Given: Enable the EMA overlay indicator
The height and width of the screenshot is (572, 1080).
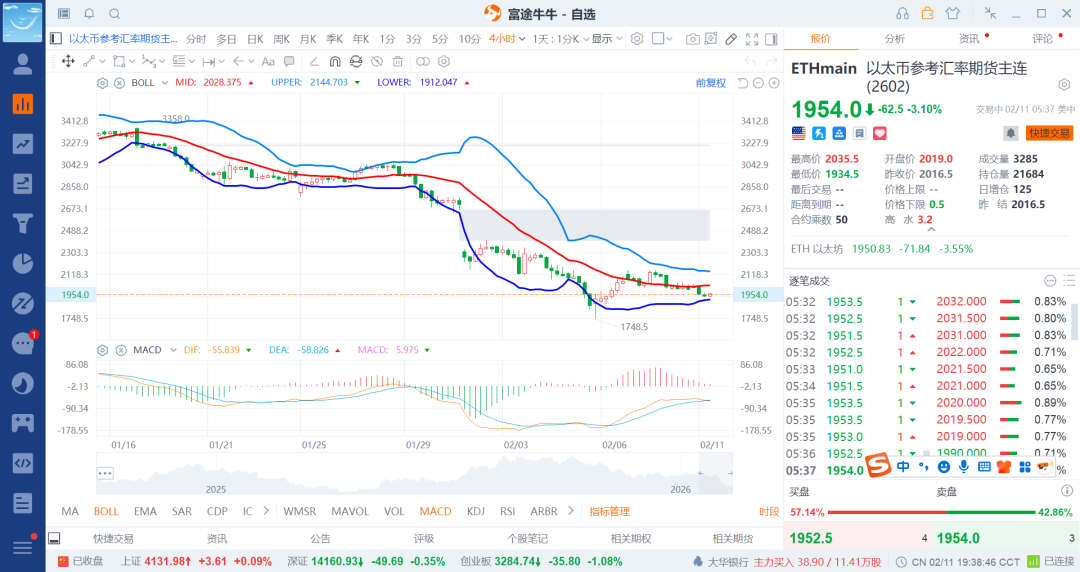Looking at the screenshot, I should pos(145,511).
